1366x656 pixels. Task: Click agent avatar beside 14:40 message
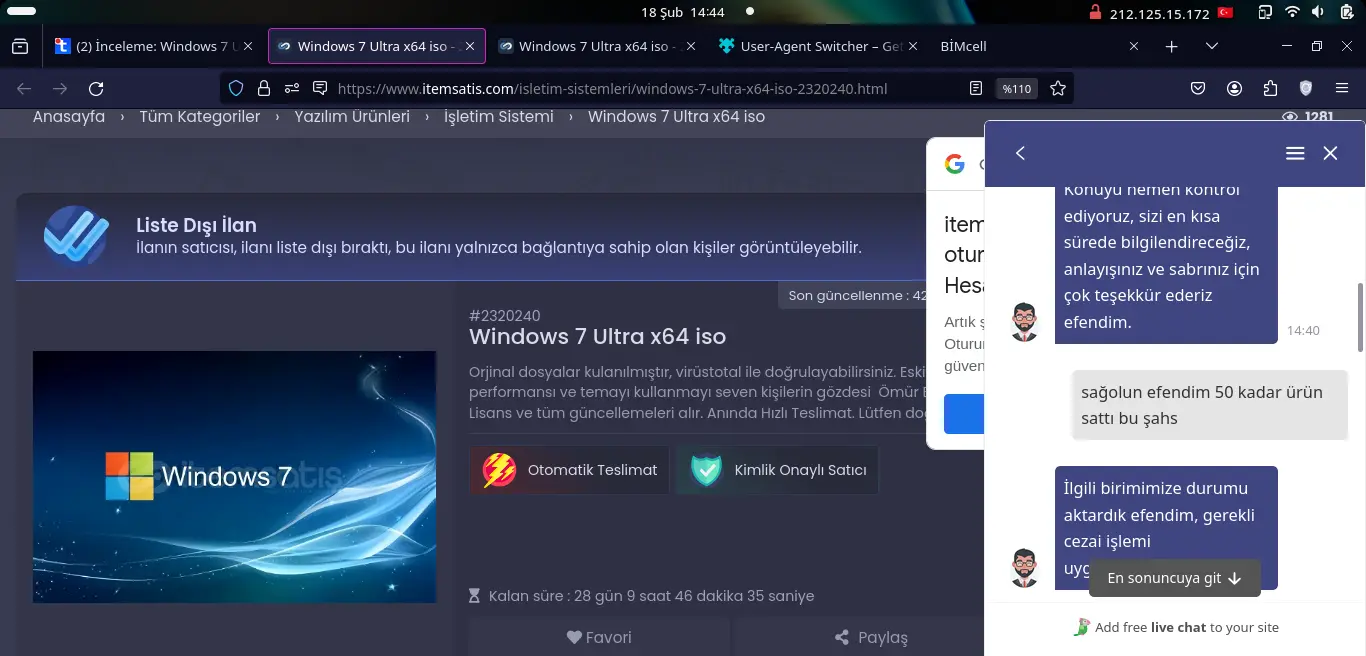[x=1024, y=322]
